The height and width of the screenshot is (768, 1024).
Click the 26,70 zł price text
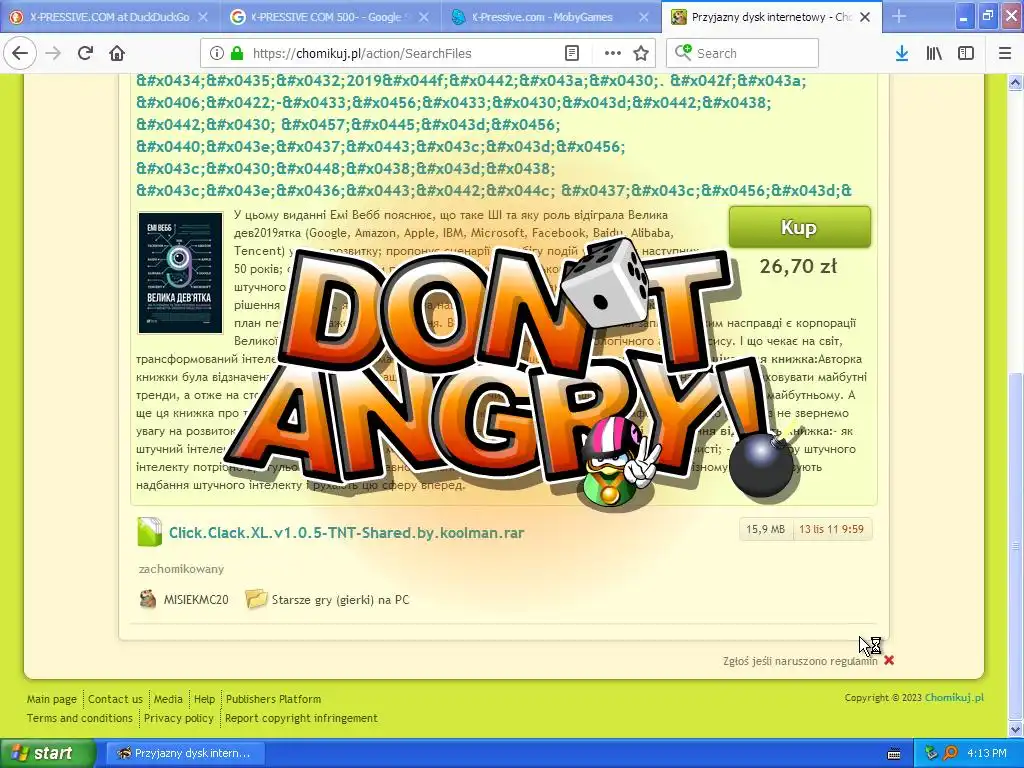click(x=799, y=266)
